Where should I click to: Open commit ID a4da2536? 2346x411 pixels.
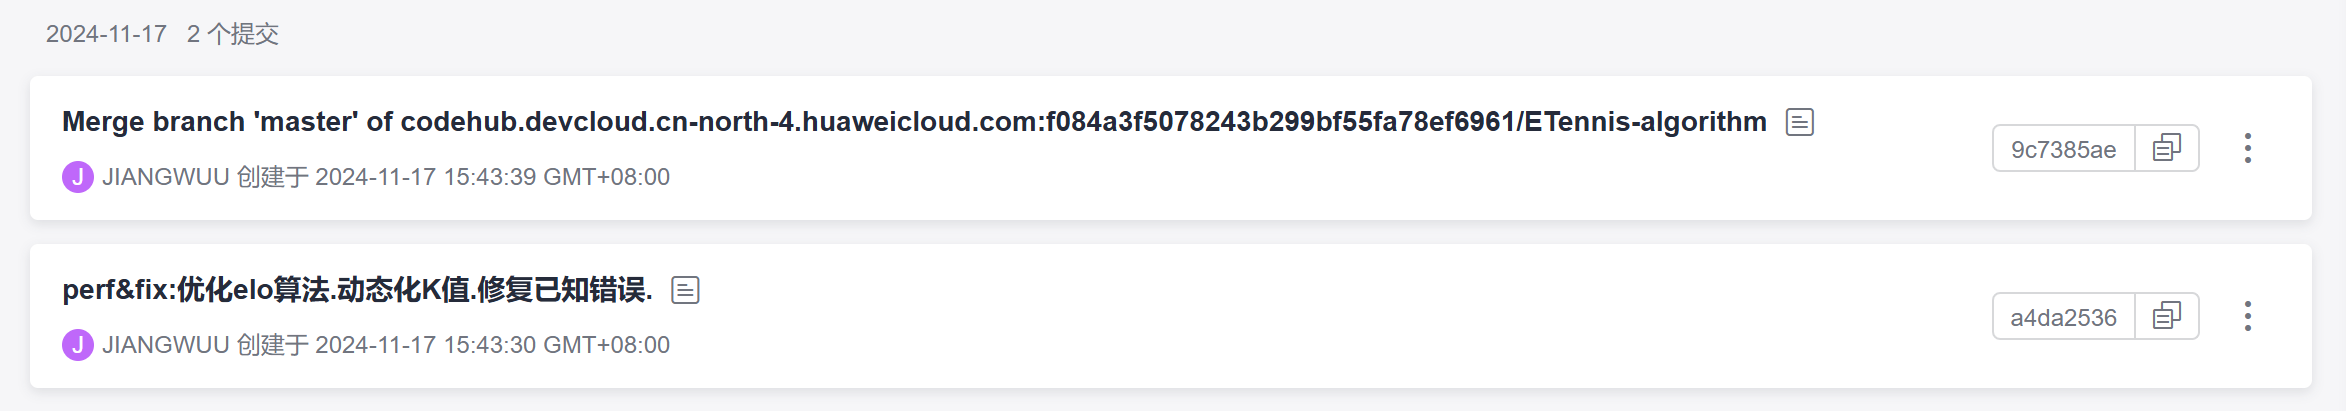[2063, 317]
